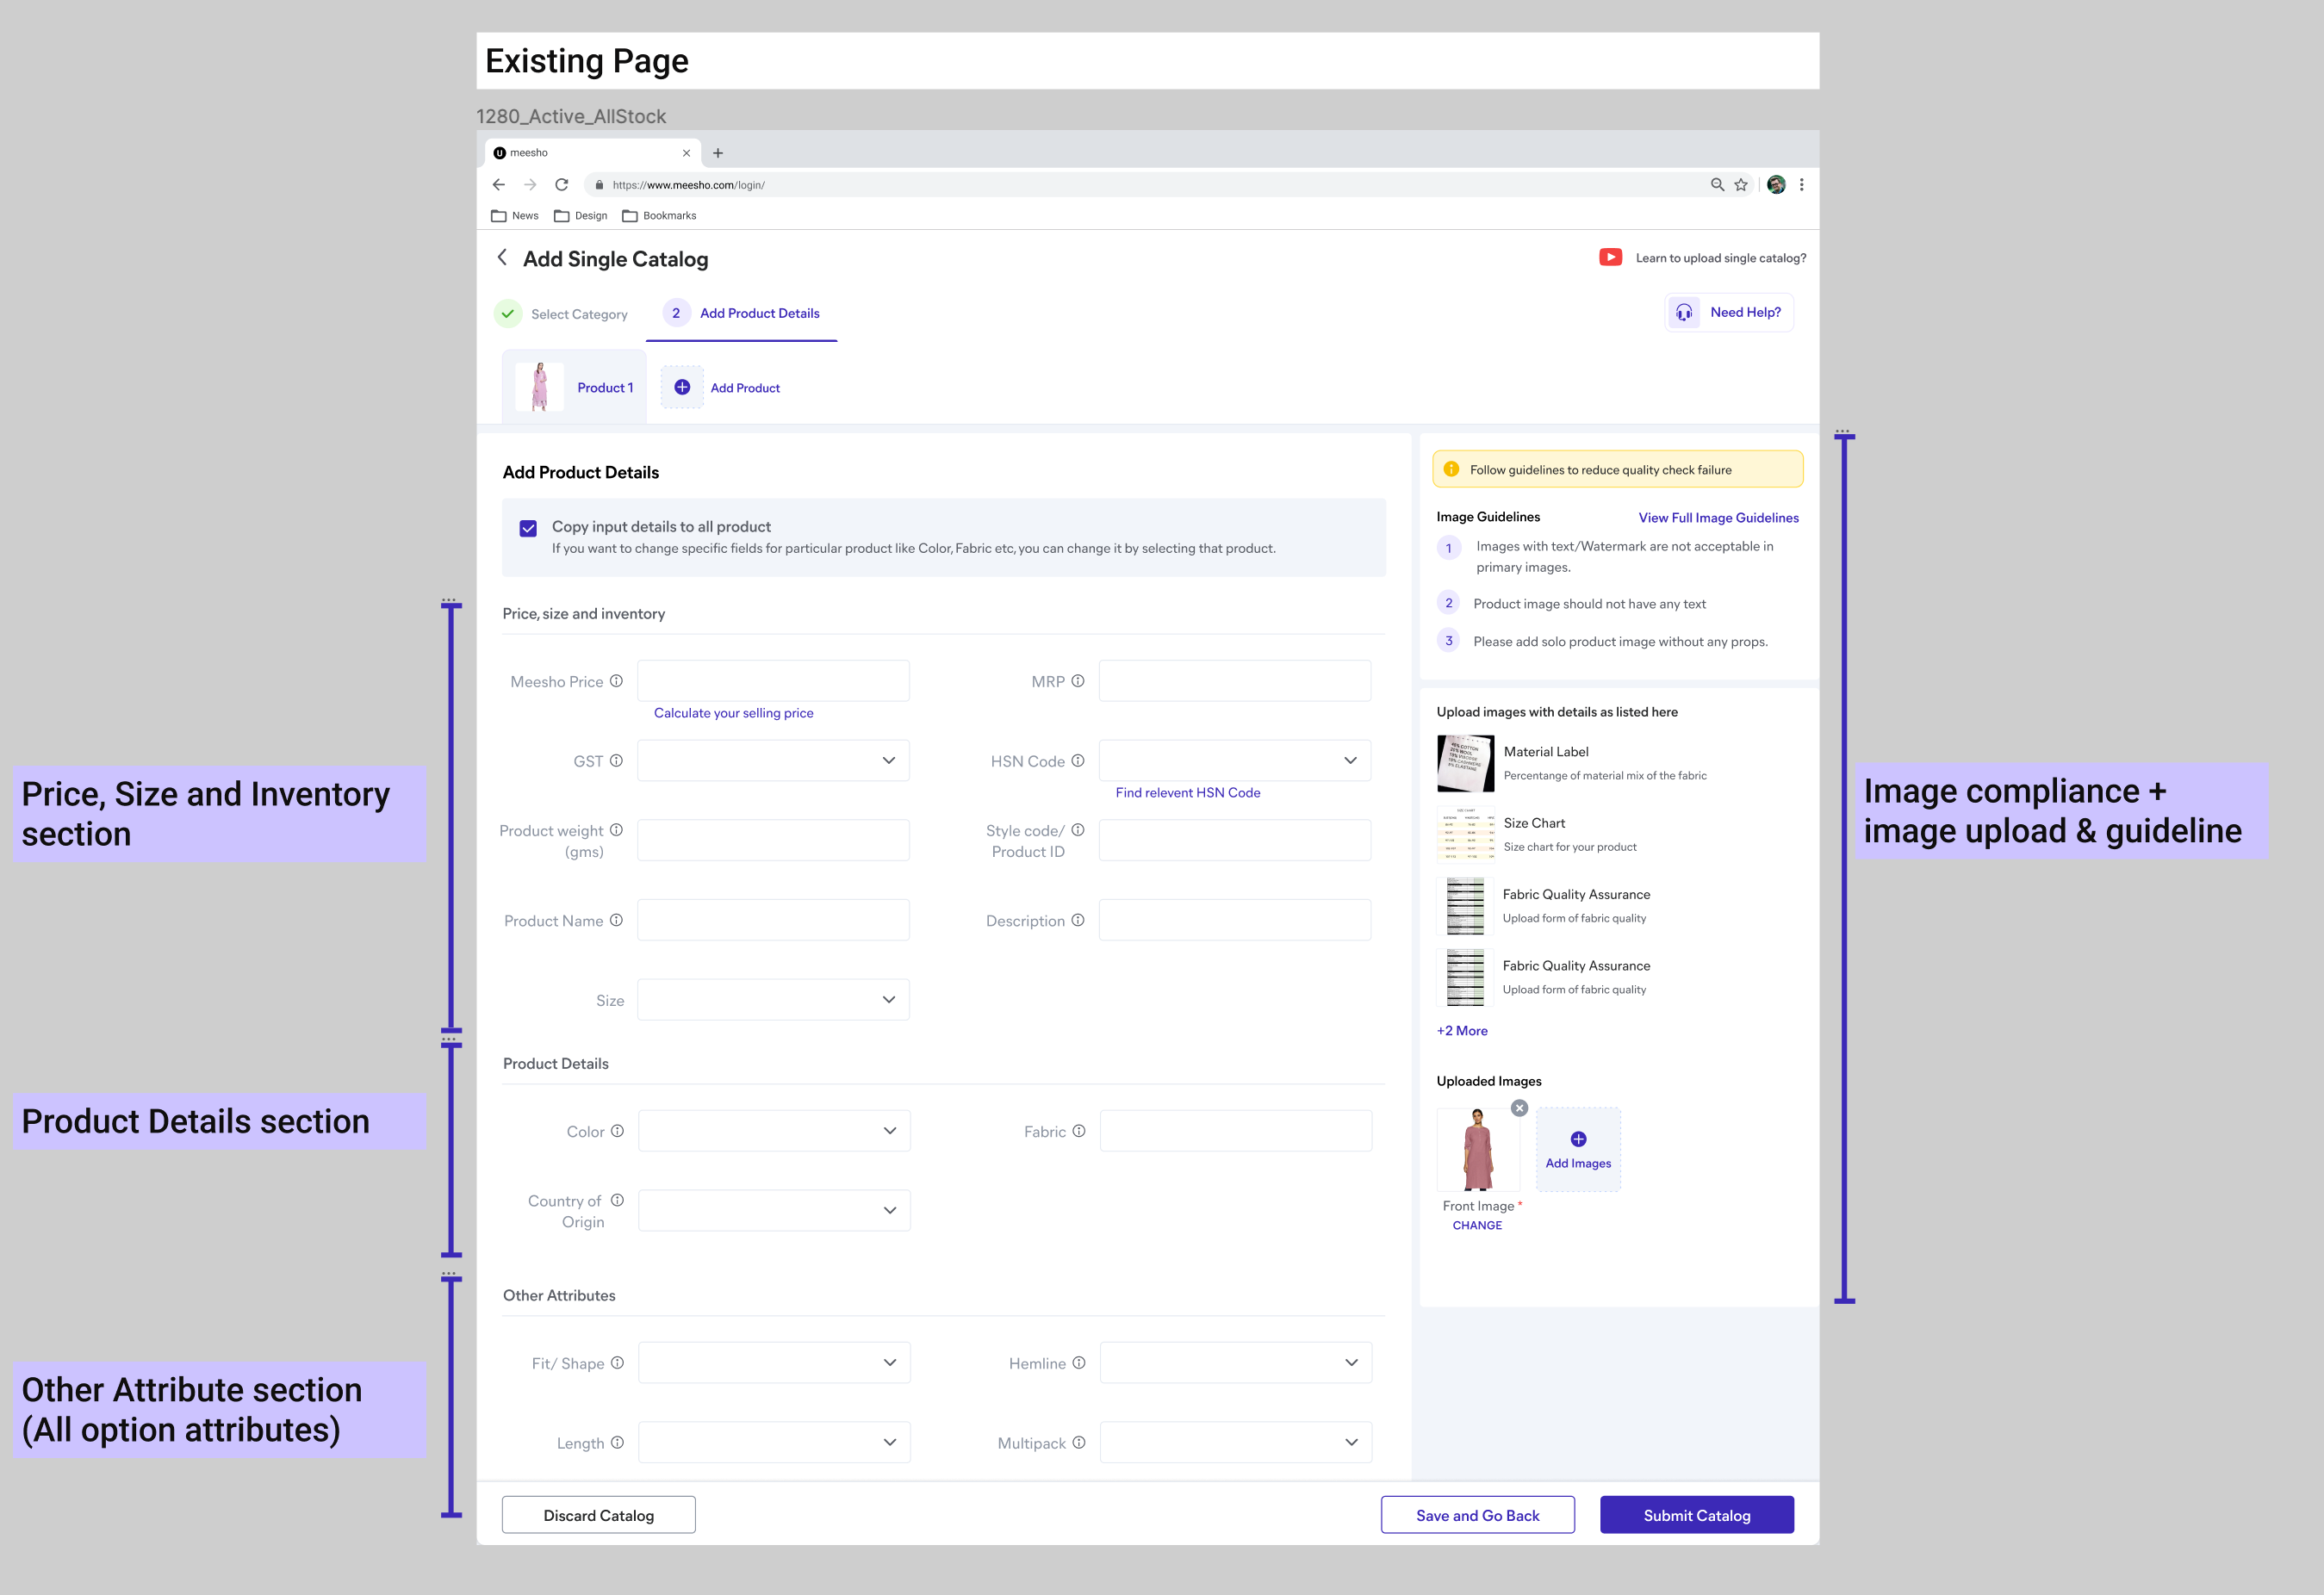Click the info icon next to Meesho Price
This screenshot has height=1595, width=2324.
point(617,681)
